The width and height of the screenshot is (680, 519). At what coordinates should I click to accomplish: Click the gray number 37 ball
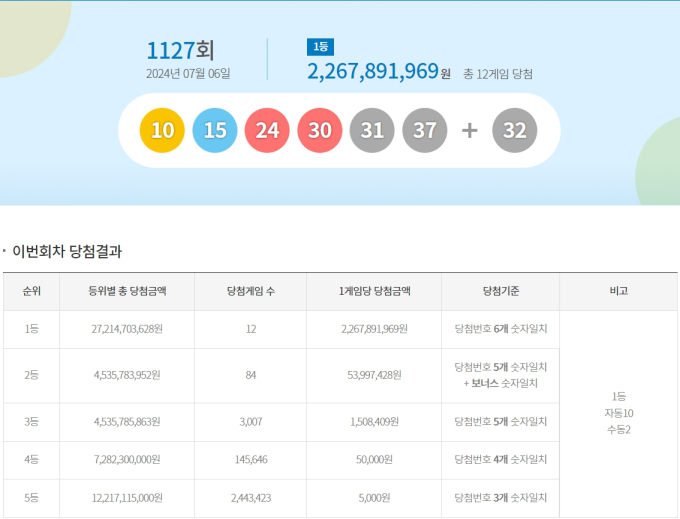tap(425, 130)
